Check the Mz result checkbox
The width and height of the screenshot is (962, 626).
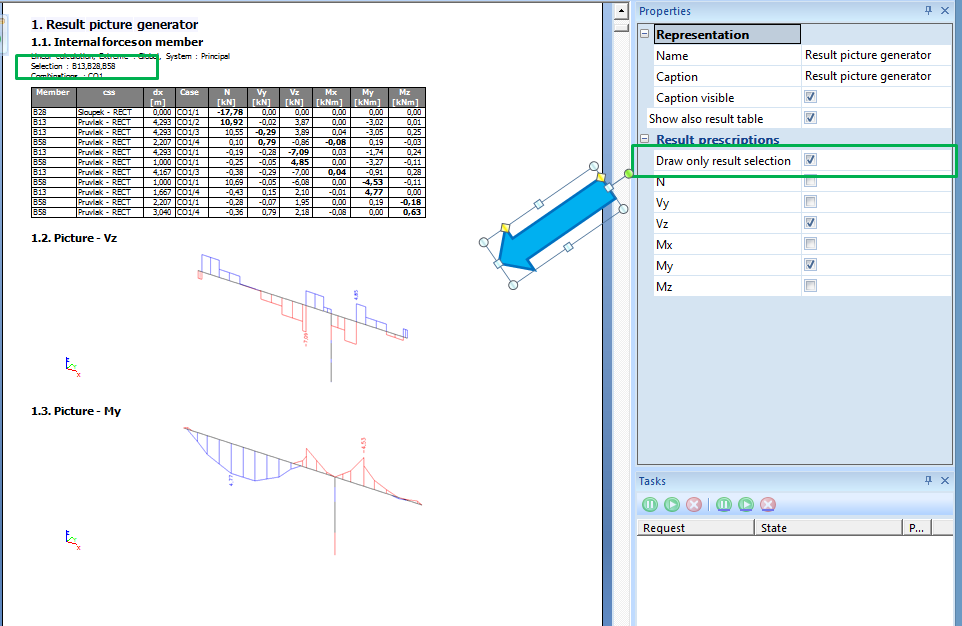810,286
